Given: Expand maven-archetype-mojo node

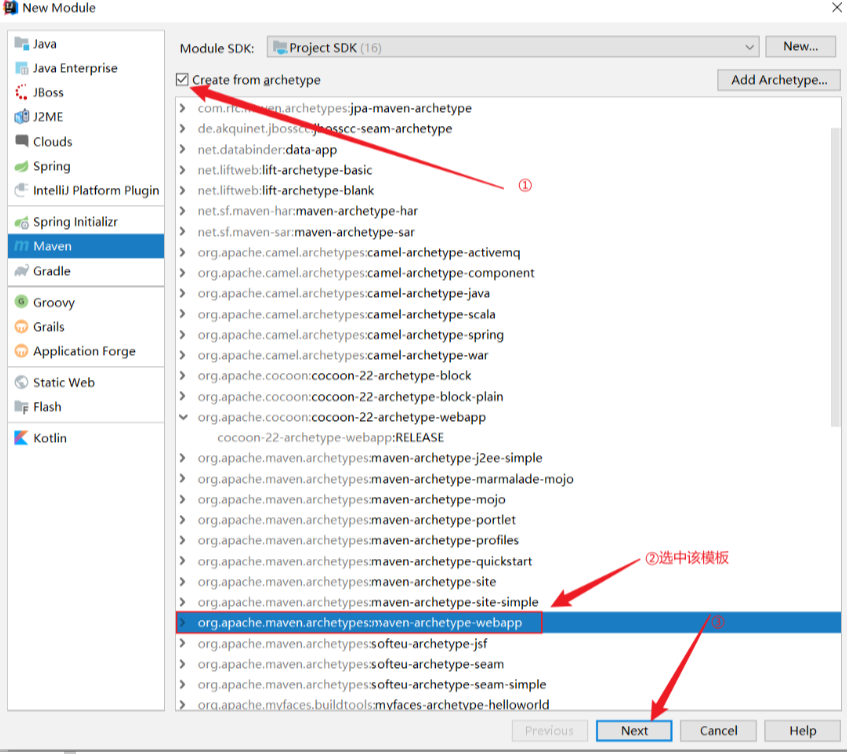Looking at the screenshot, I should (183, 499).
